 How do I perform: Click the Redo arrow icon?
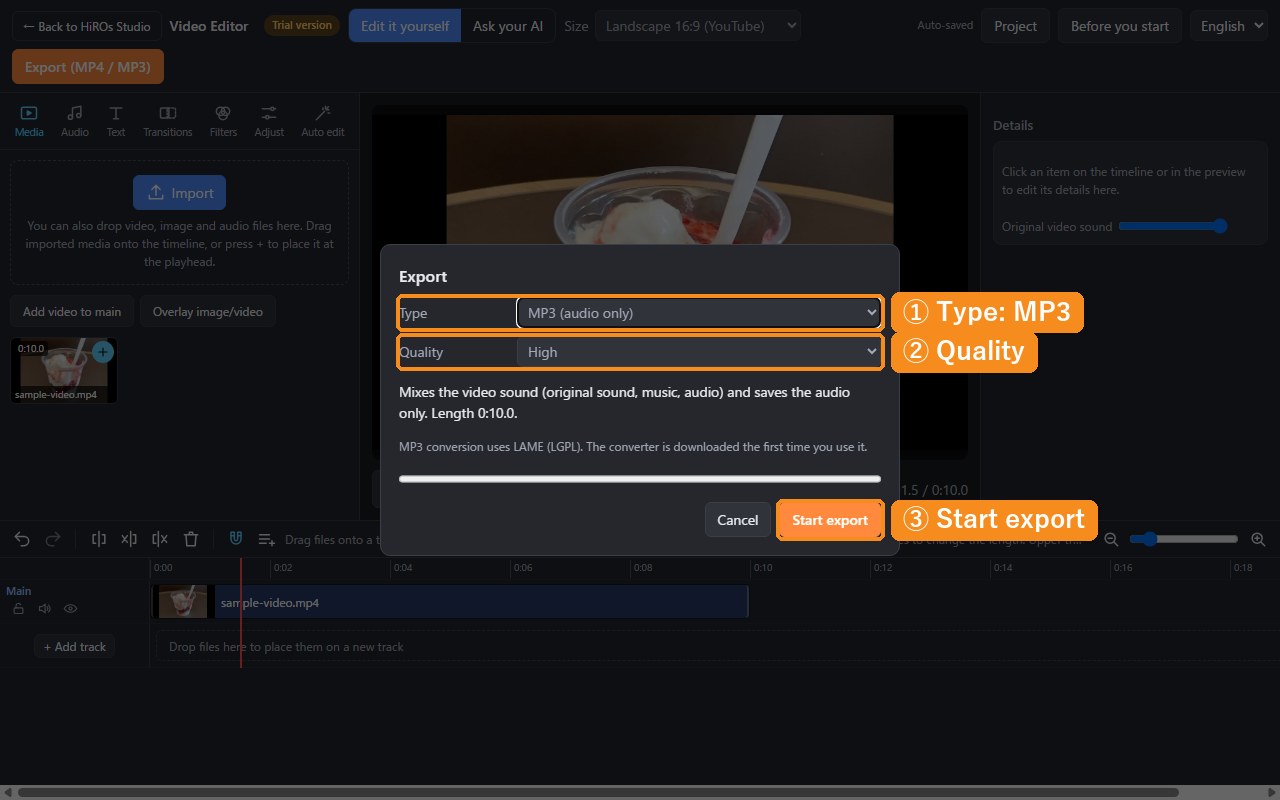pyautogui.click(x=53, y=539)
